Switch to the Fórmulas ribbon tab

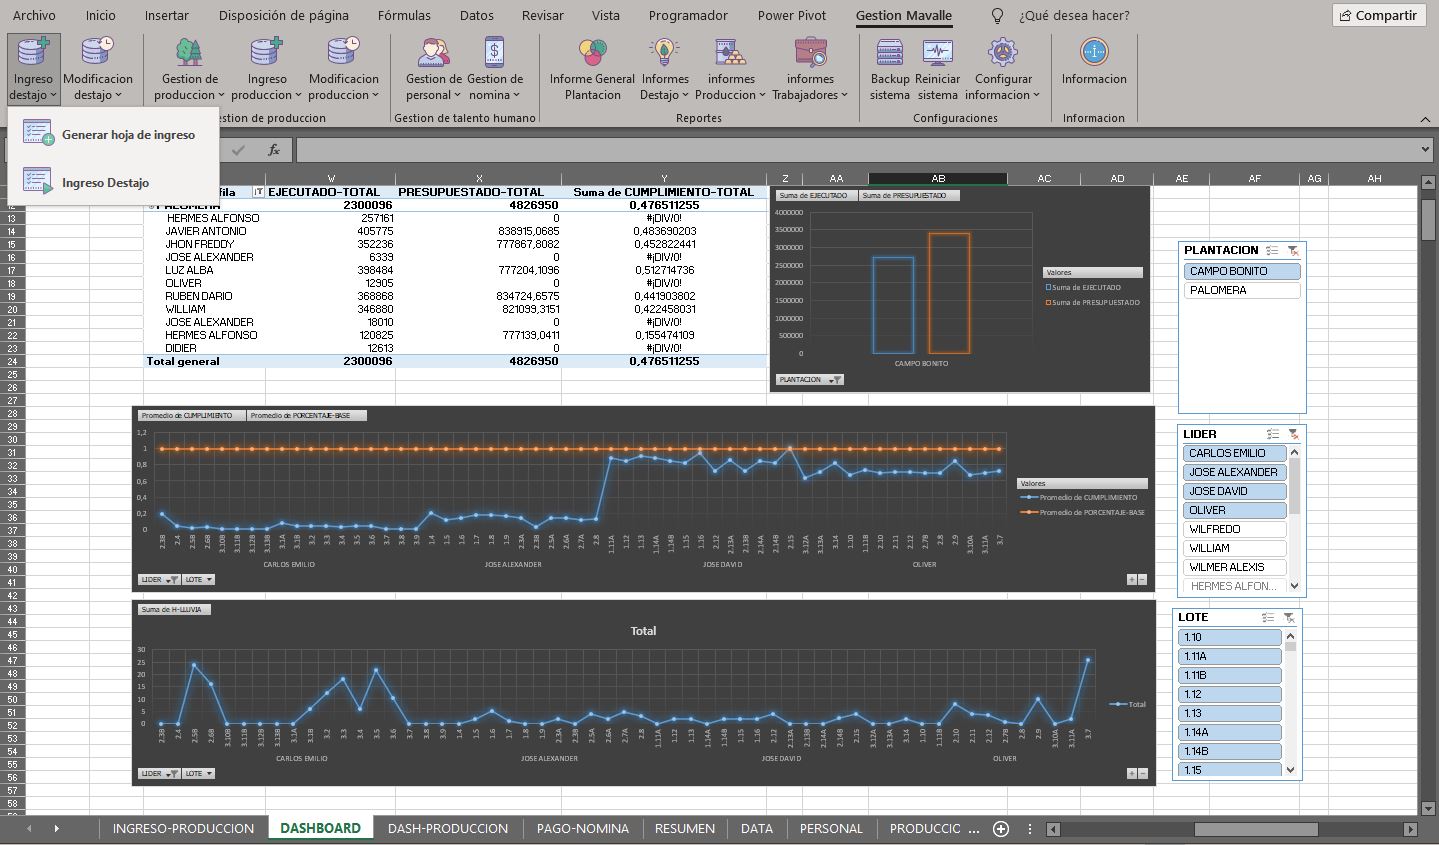404,15
